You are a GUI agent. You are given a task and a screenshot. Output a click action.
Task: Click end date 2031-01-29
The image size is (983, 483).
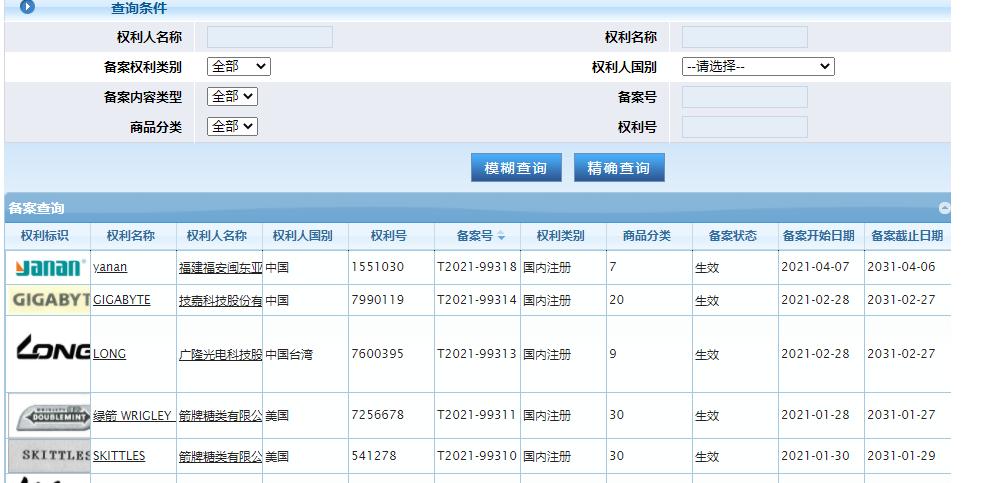(x=901, y=456)
